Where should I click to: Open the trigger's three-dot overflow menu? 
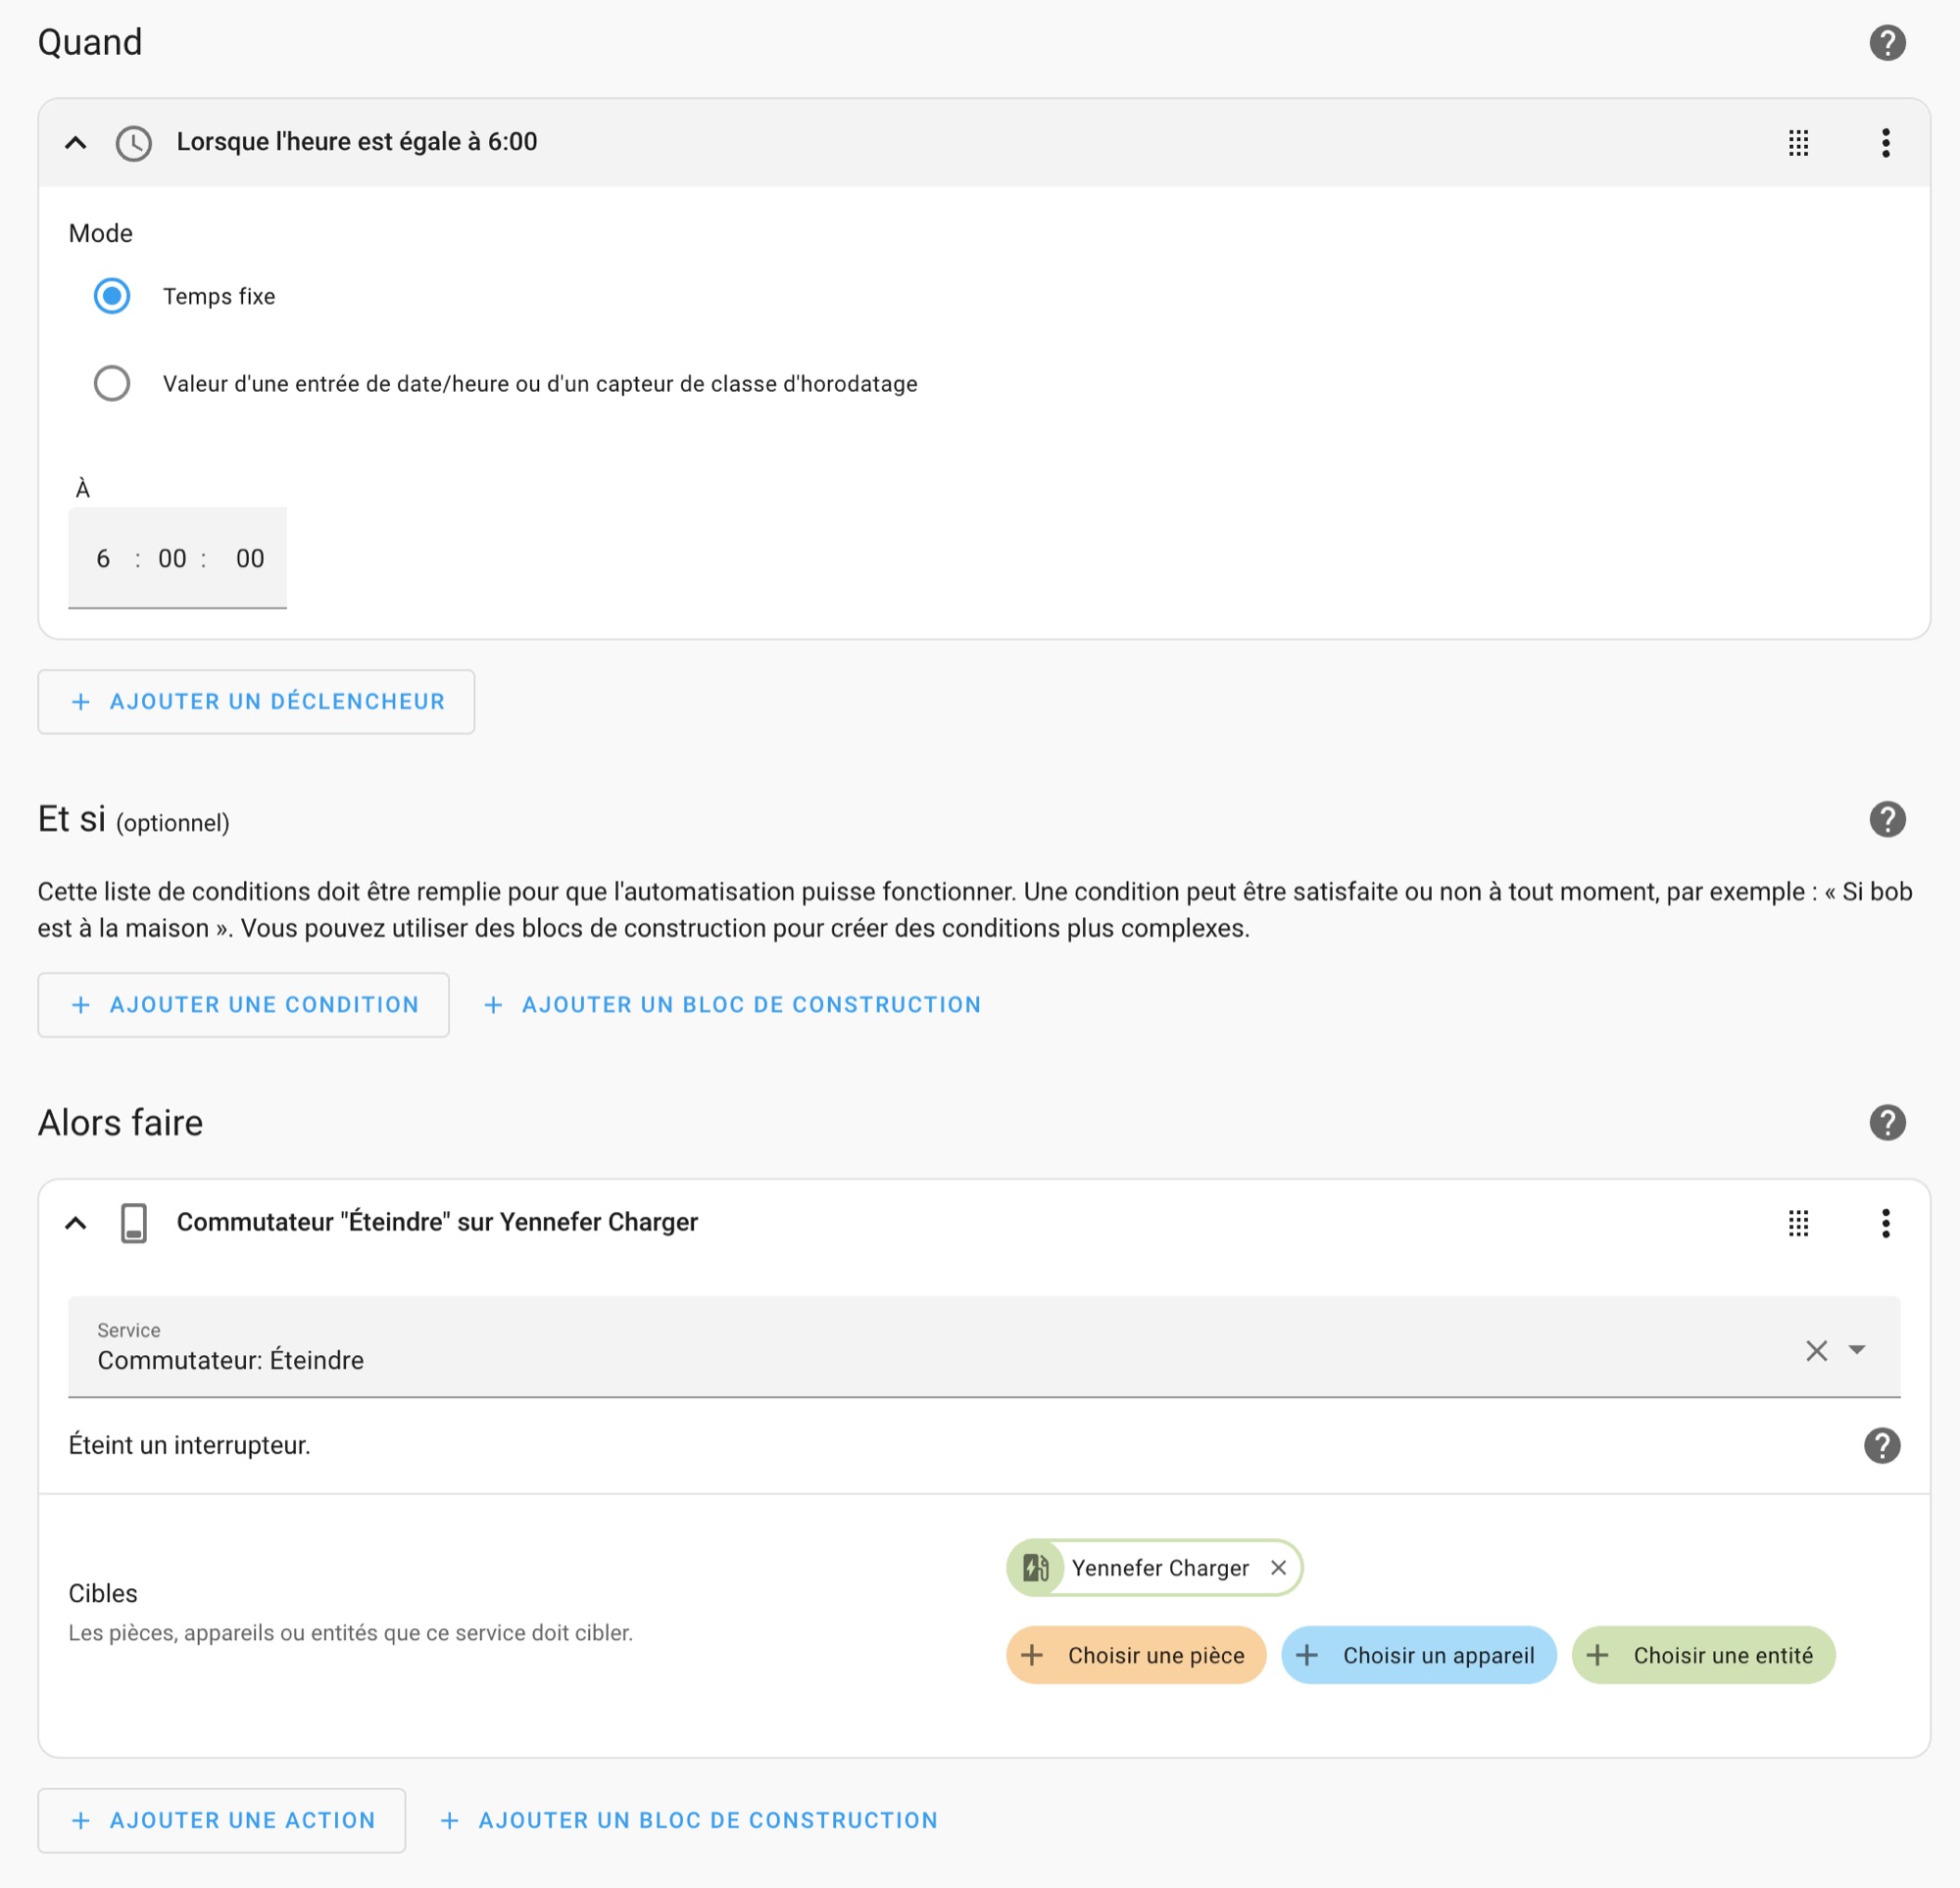point(1885,143)
